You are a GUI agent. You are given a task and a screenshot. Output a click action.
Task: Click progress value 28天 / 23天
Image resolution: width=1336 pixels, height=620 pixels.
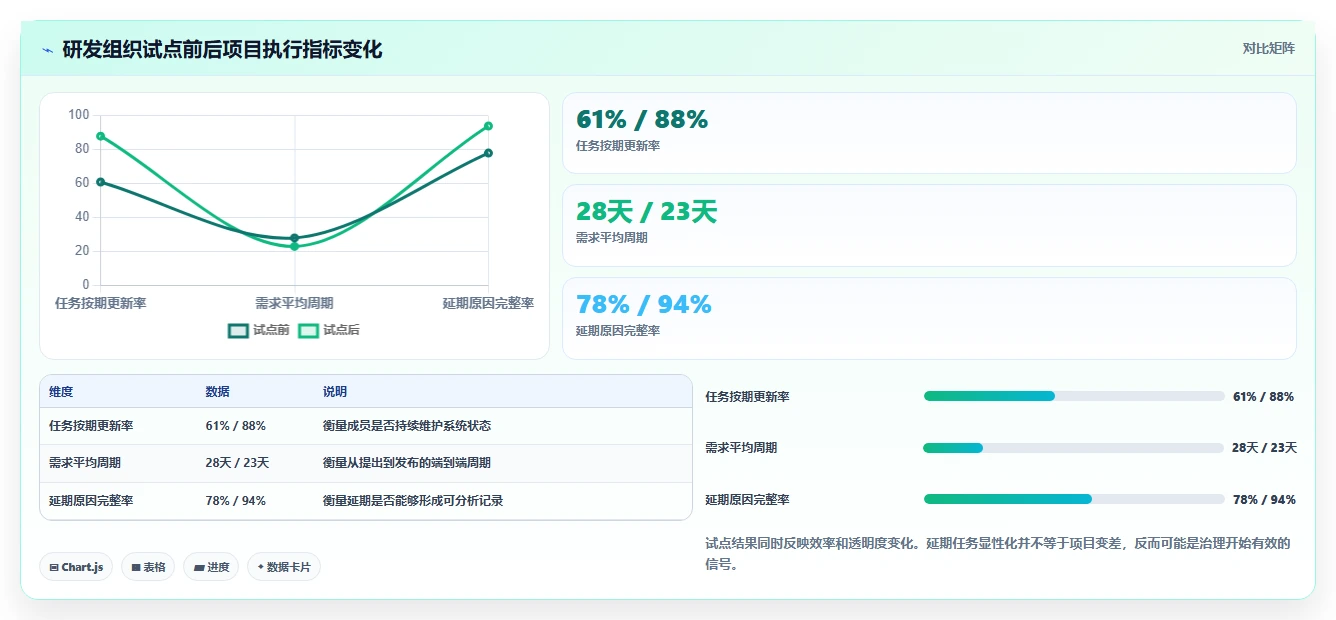(1264, 448)
